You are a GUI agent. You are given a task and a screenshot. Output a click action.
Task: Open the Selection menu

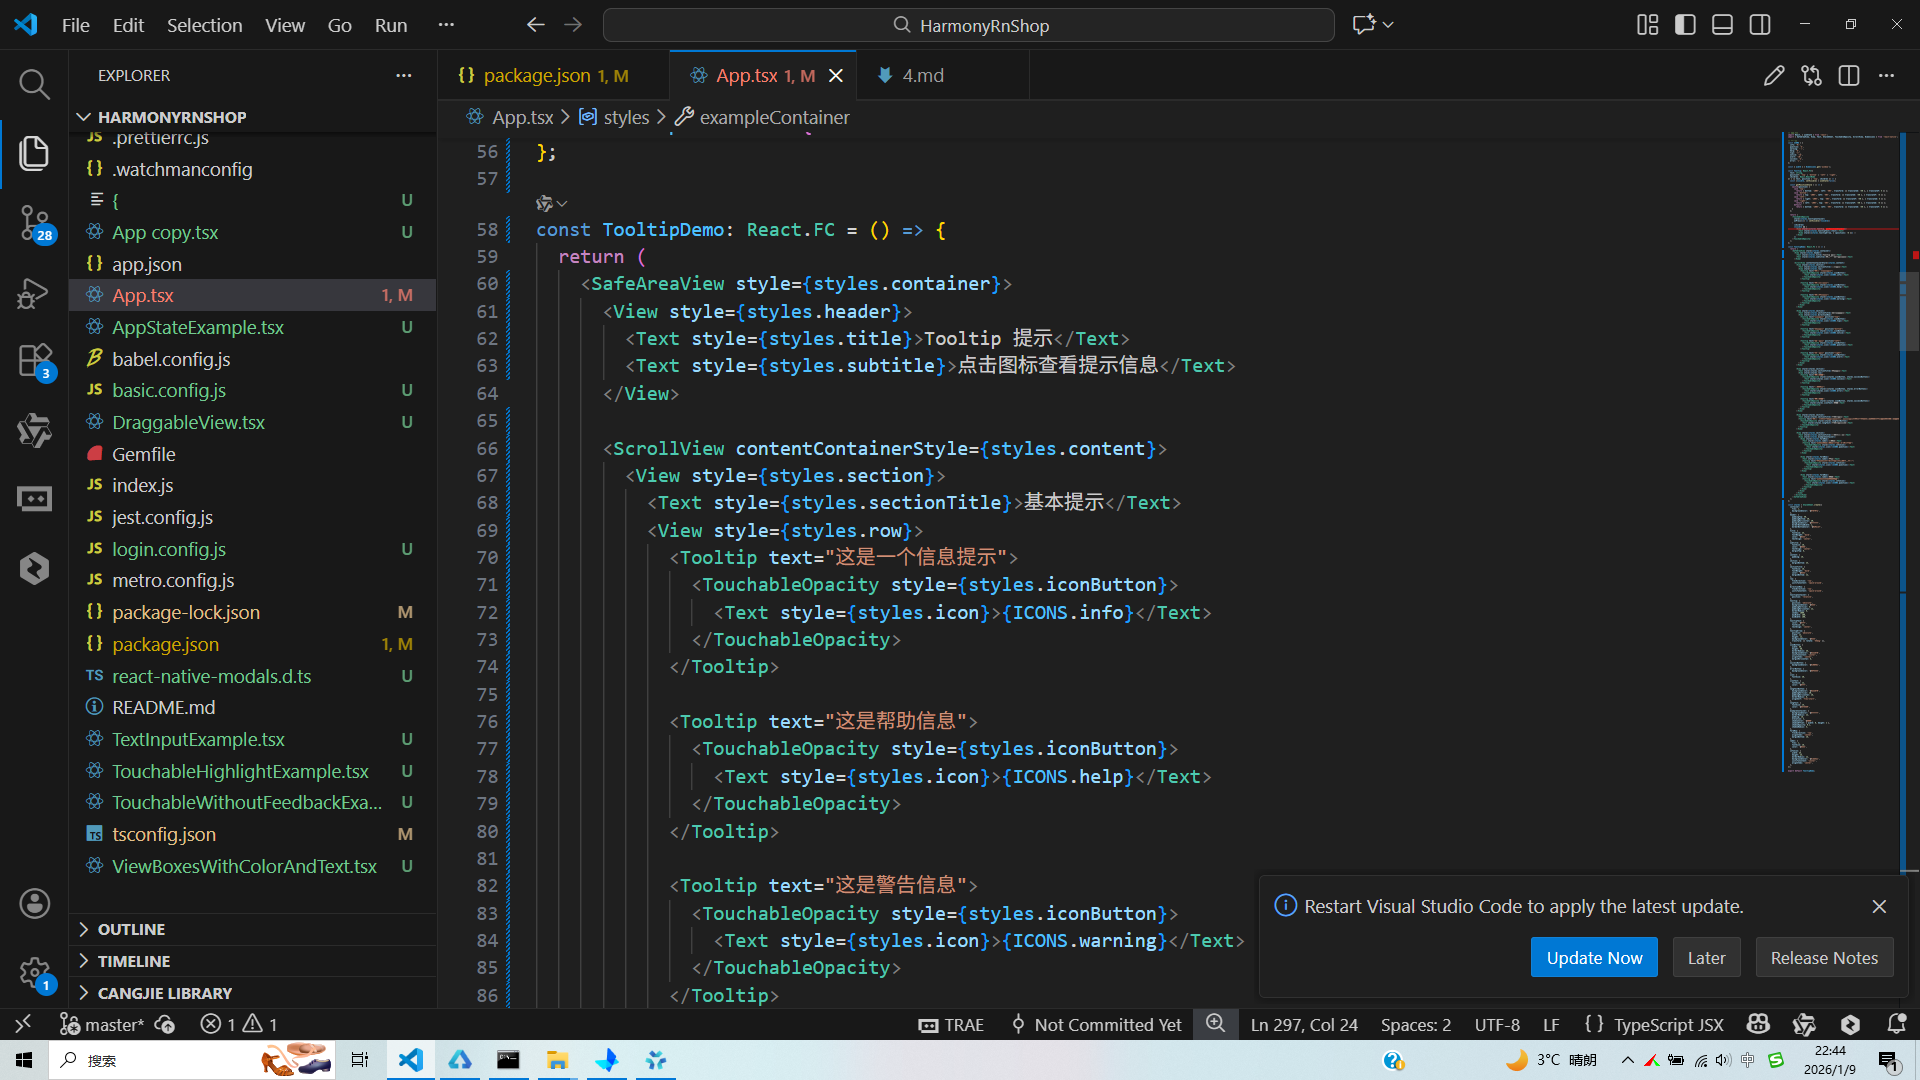pyautogui.click(x=204, y=25)
